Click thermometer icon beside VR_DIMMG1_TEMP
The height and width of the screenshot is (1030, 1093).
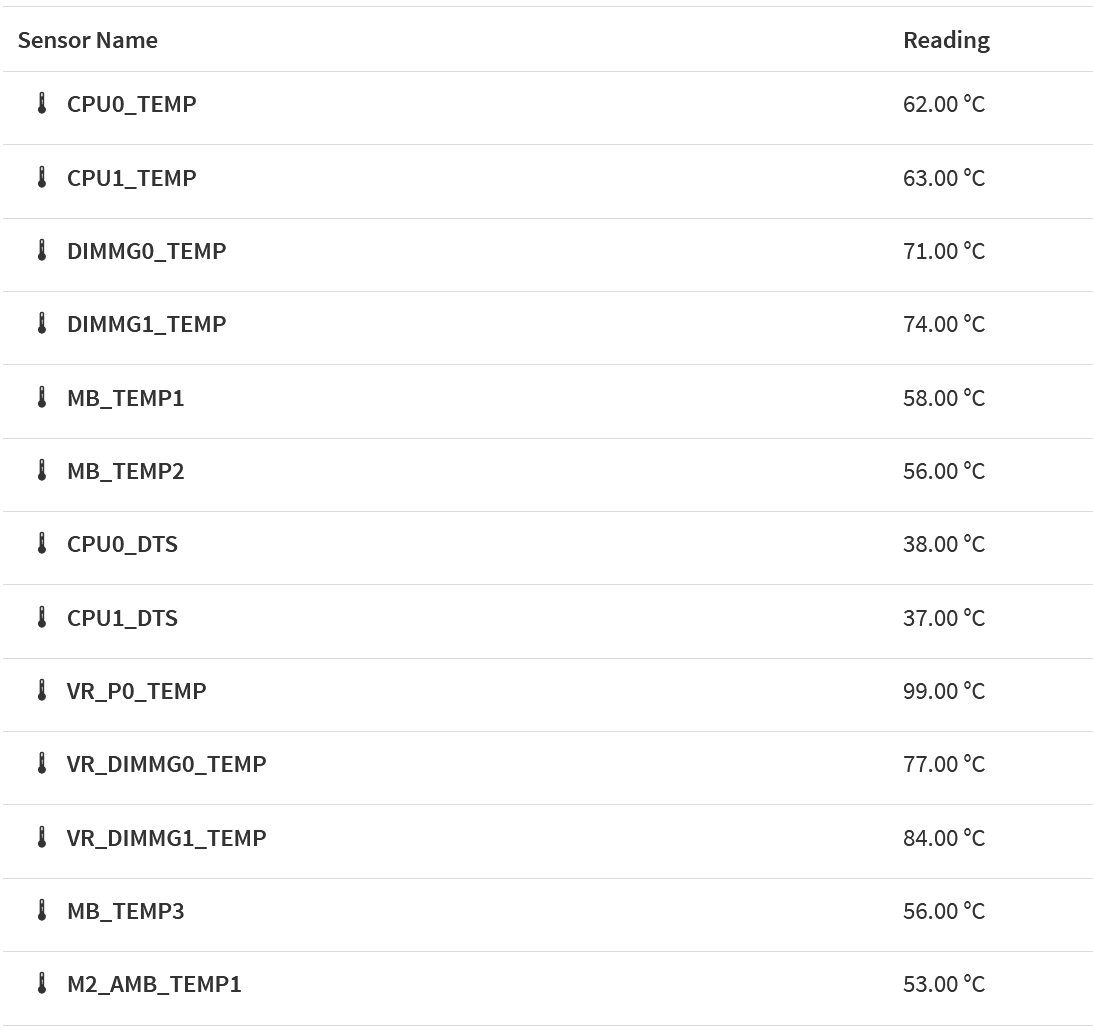(x=42, y=838)
